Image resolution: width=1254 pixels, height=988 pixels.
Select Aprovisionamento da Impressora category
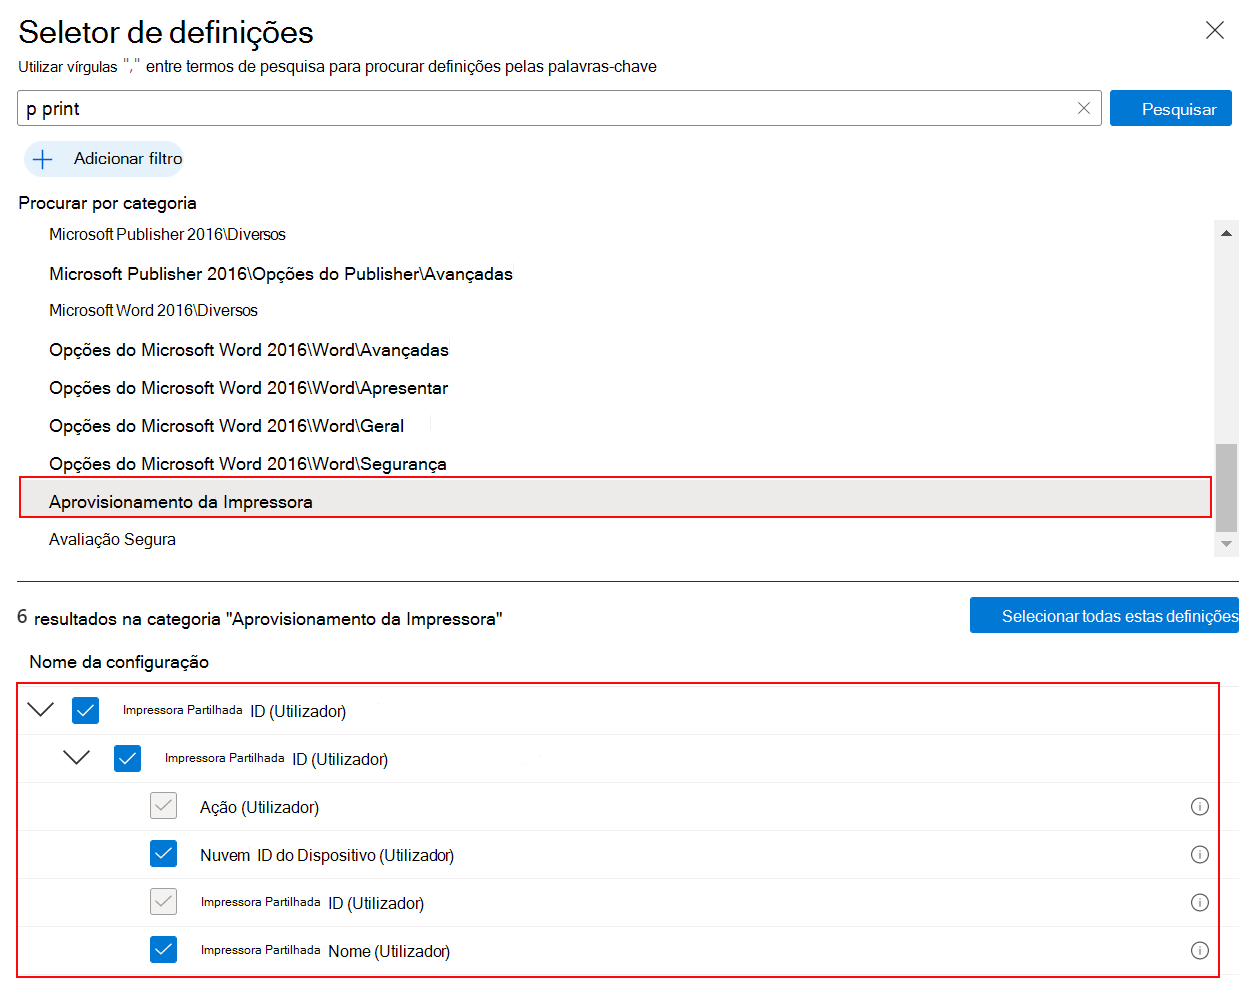click(615, 498)
